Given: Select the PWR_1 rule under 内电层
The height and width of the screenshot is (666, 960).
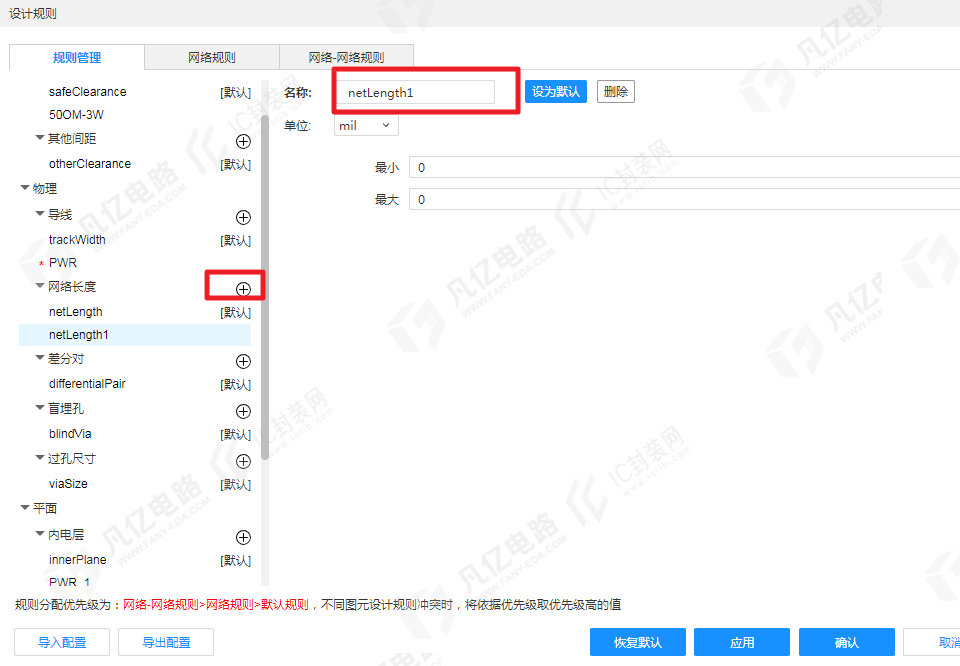Looking at the screenshot, I should pos(70,582).
